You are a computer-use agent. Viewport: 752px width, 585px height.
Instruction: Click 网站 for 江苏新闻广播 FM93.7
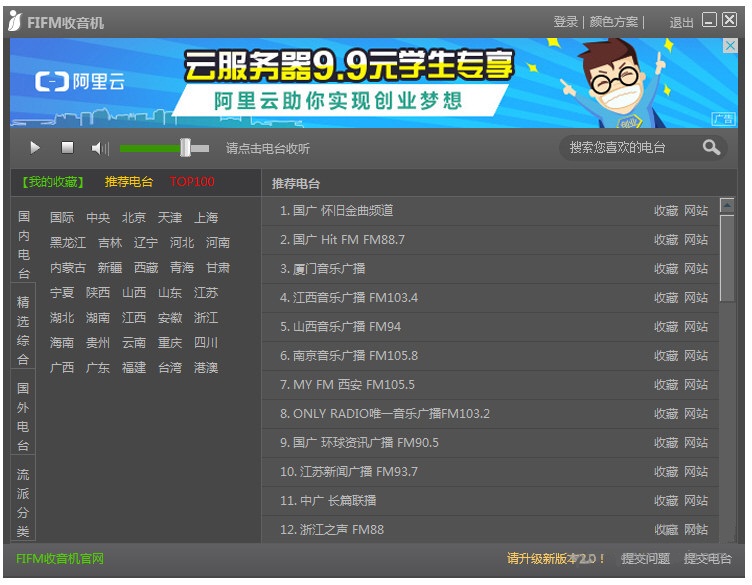pos(696,472)
